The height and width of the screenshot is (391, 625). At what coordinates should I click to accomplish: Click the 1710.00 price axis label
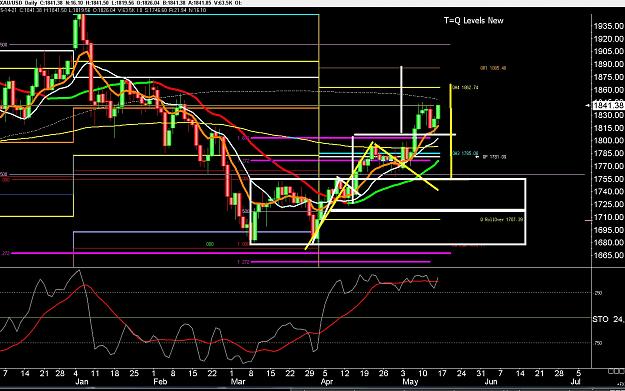click(x=609, y=218)
